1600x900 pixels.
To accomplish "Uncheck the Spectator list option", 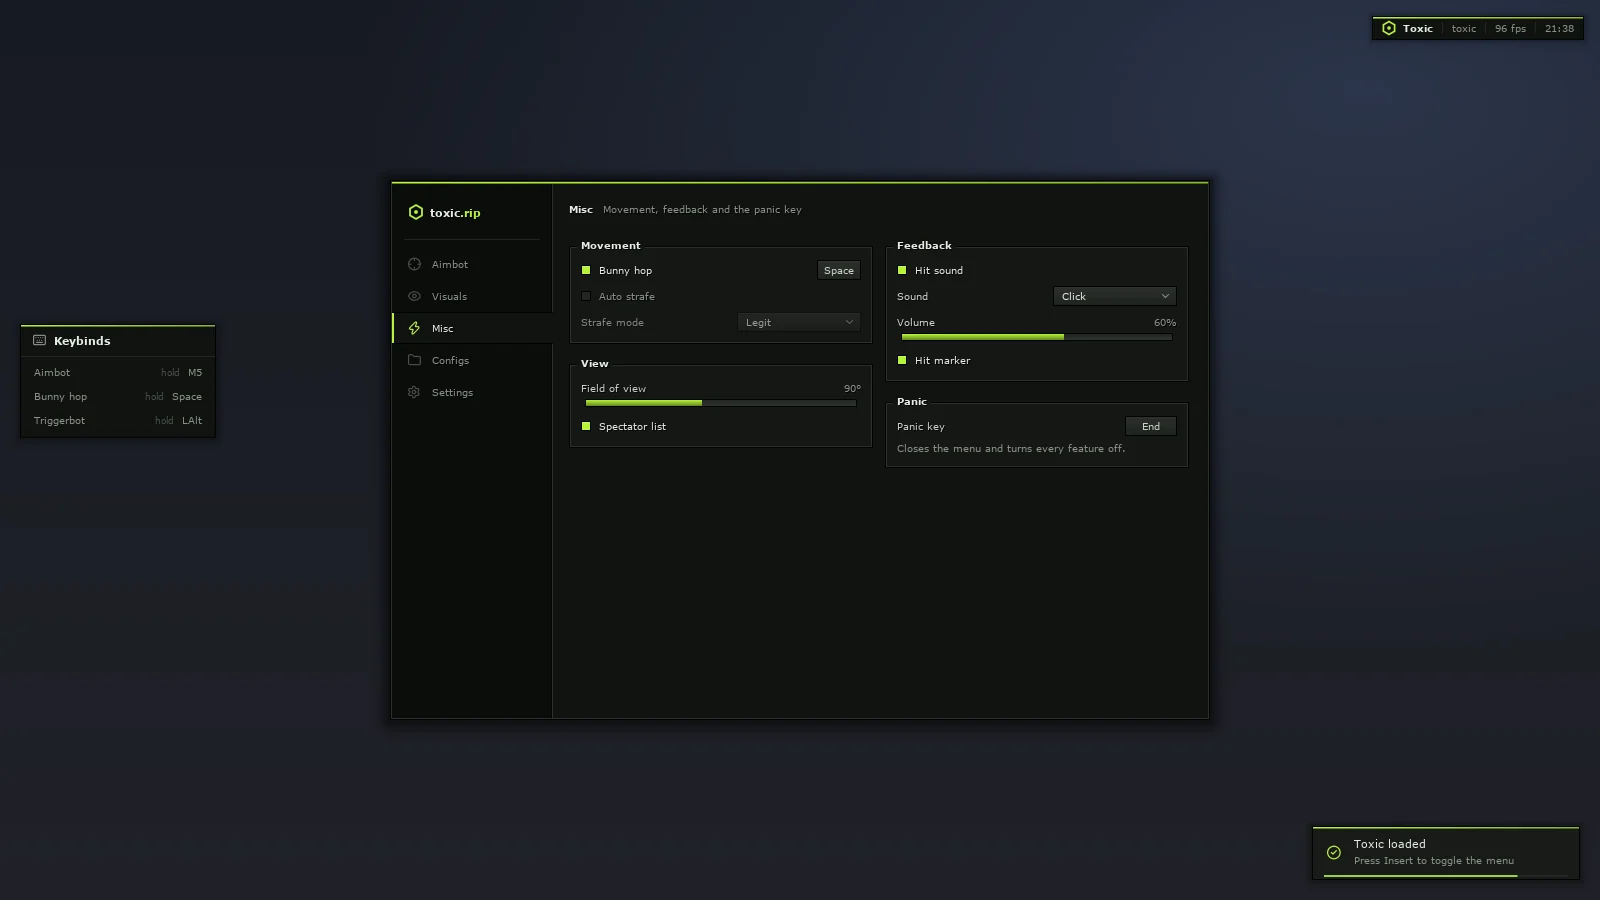I will (x=586, y=426).
